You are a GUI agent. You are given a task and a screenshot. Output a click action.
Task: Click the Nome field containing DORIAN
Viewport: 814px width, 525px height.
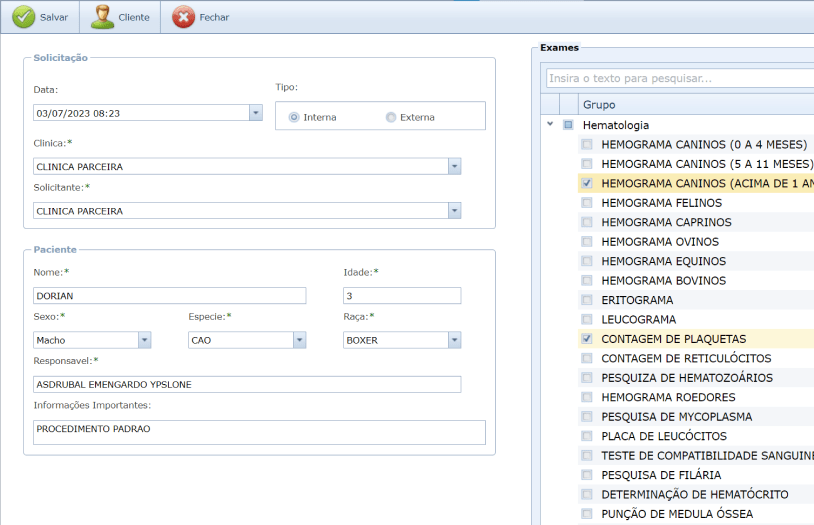click(169, 296)
